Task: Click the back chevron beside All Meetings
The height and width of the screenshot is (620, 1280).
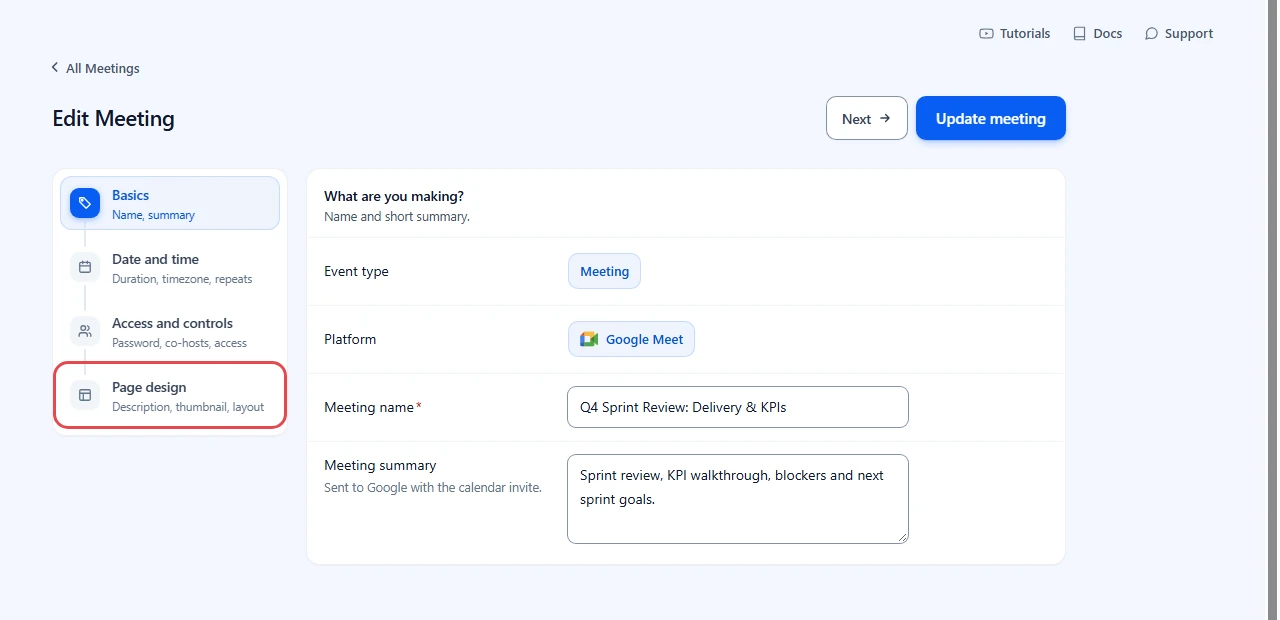Action: [x=55, y=68]
